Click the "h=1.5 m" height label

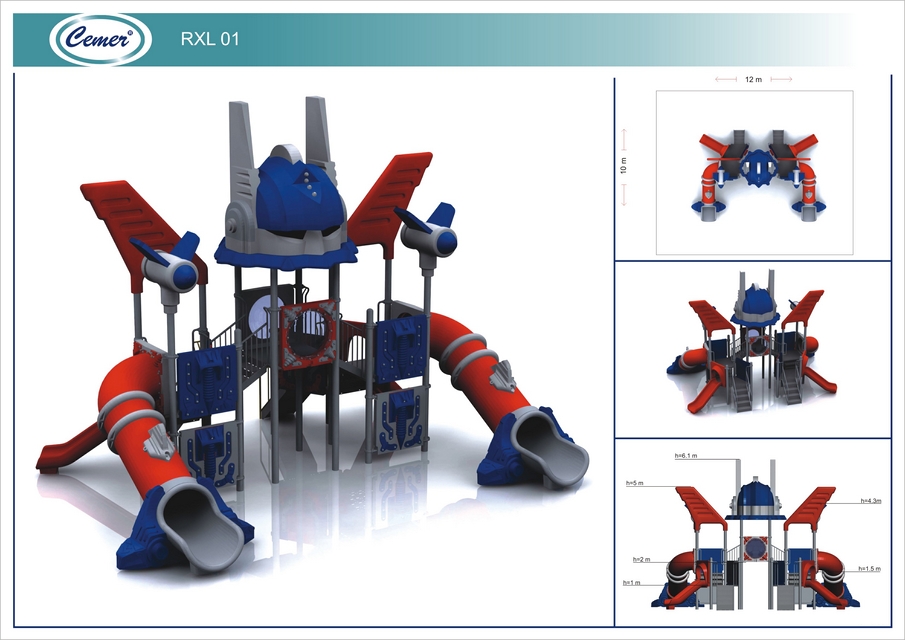pos(870,568)
